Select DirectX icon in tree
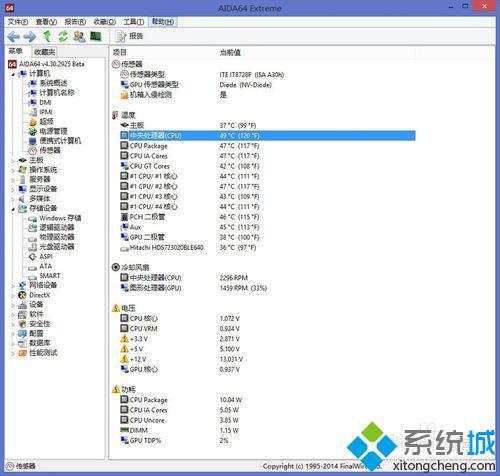The image size is (500, 476). tap(22, 295)
